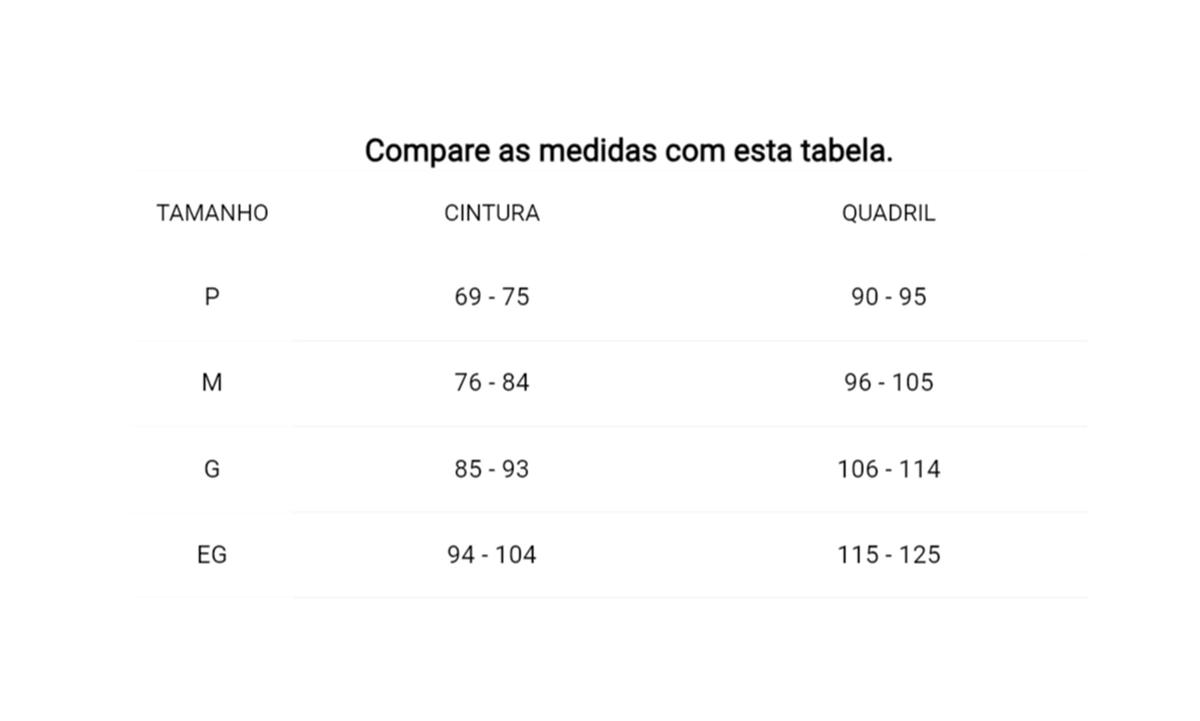Viewport: 1200px width, 721px height.
Task: Select hip value 115 - 125
Action: (x=889, y=555)
